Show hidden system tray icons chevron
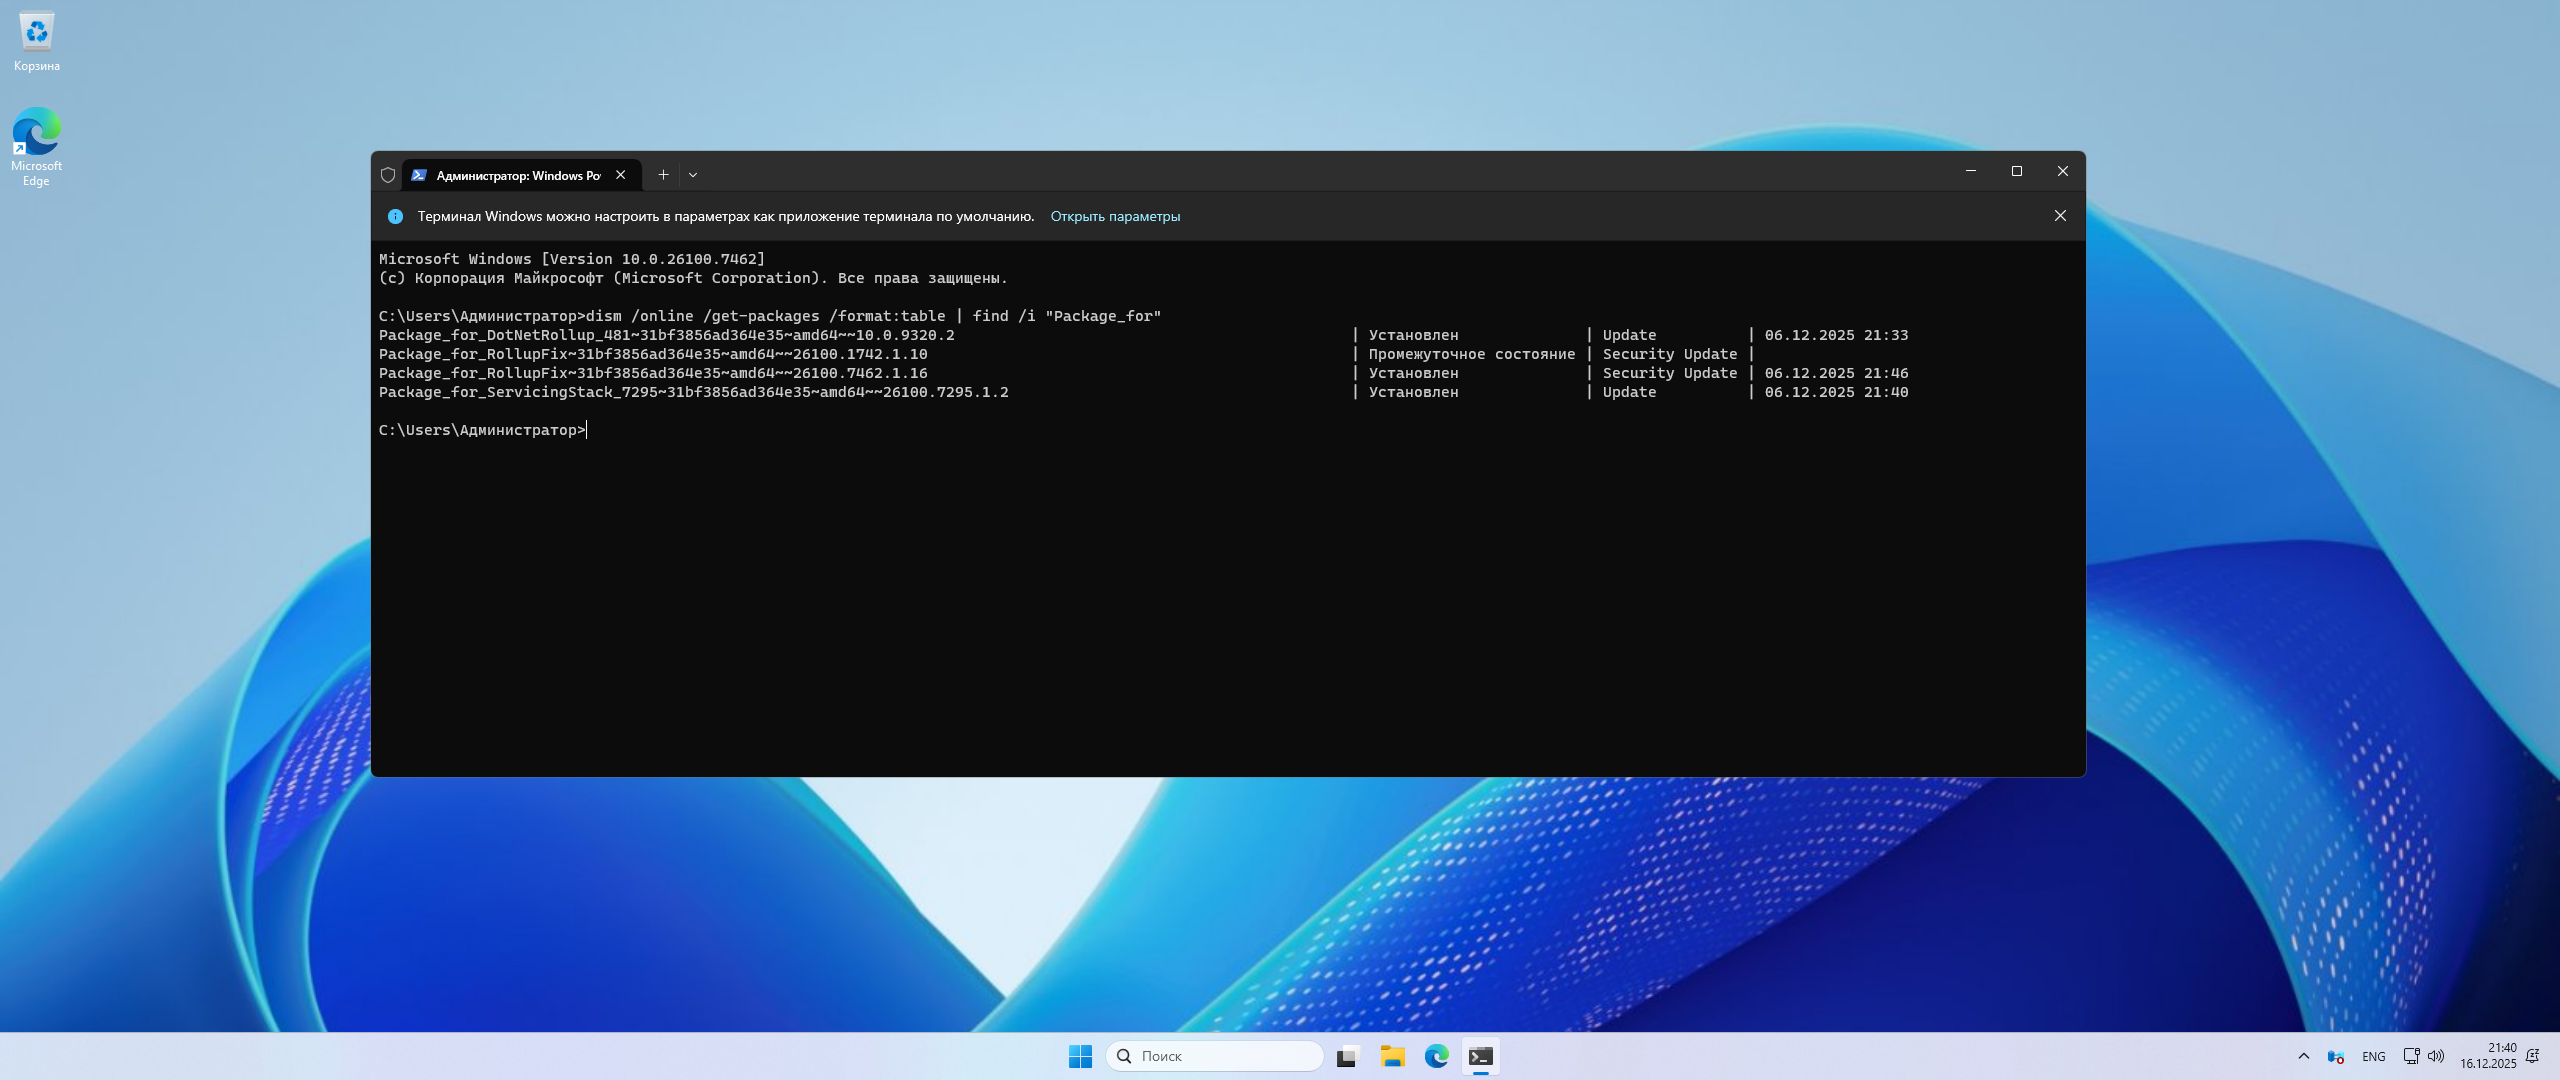The image size is (2560, 1080). (2304, 1056)
